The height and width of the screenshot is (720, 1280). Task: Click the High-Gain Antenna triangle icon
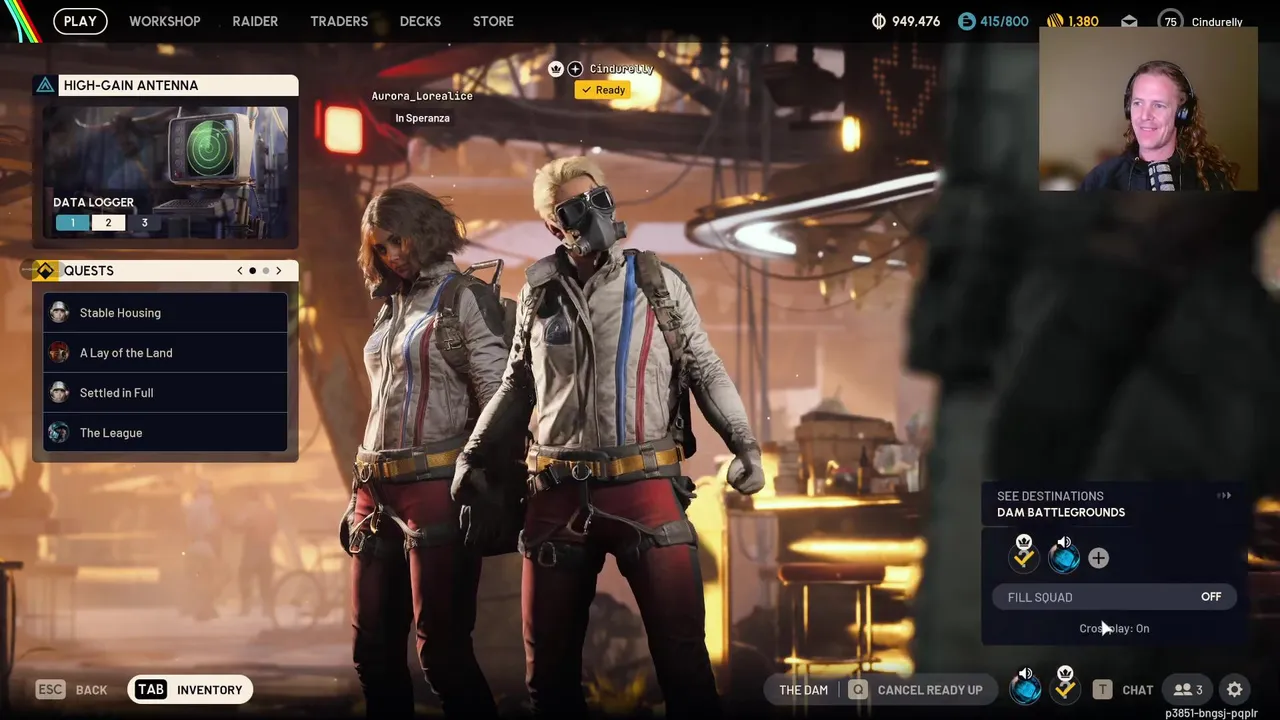point(45,85)
